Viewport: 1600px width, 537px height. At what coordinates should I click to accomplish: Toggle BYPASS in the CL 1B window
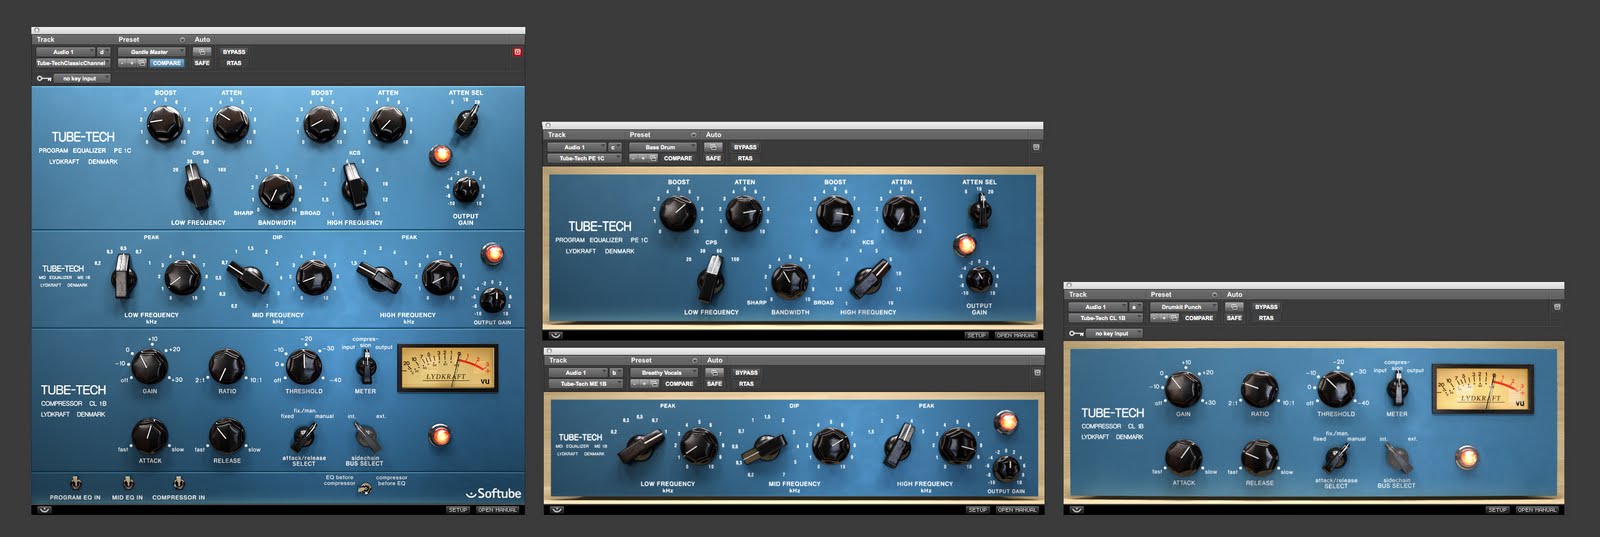tap(1266, 307)
